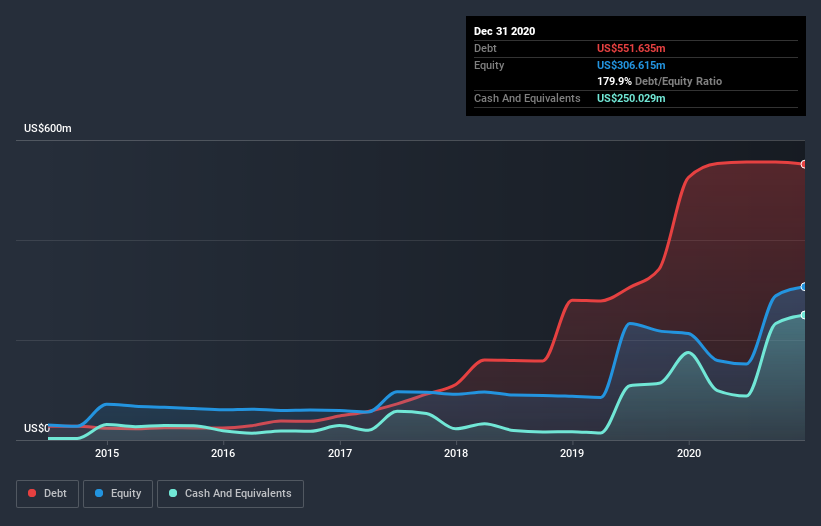Click the 179.9% Debt/Equity Ratio text

(x=659, y=82)
